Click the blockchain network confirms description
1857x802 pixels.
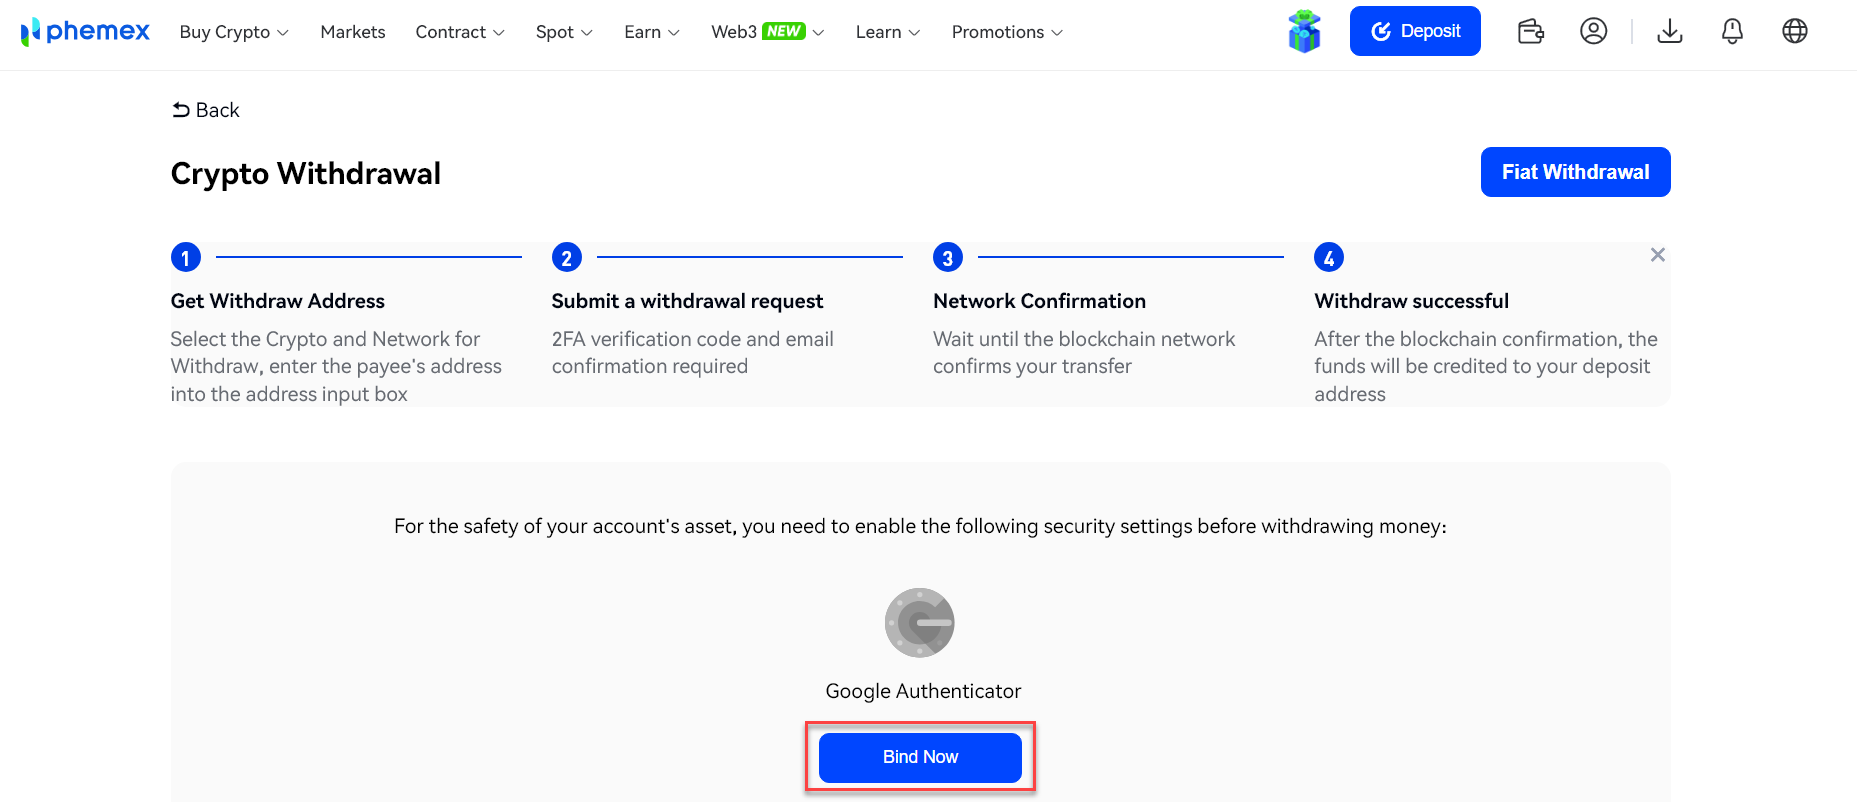1084,353
